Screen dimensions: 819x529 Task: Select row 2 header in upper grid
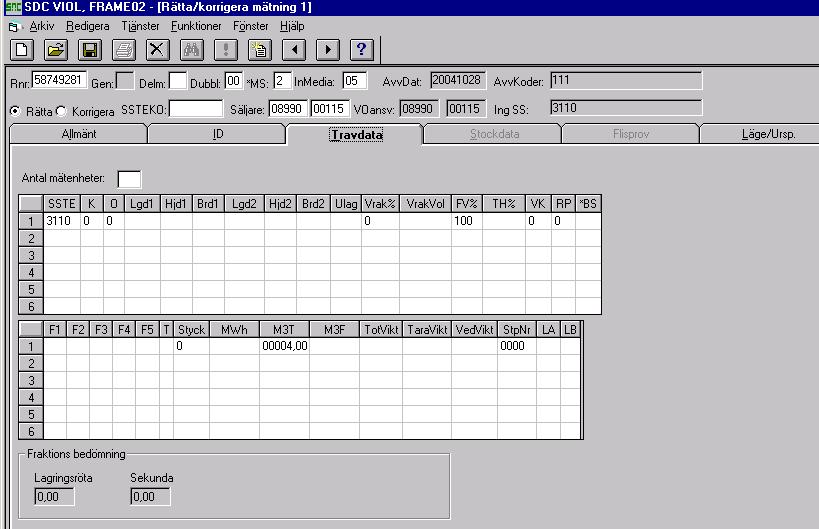[x=31, y=239]
